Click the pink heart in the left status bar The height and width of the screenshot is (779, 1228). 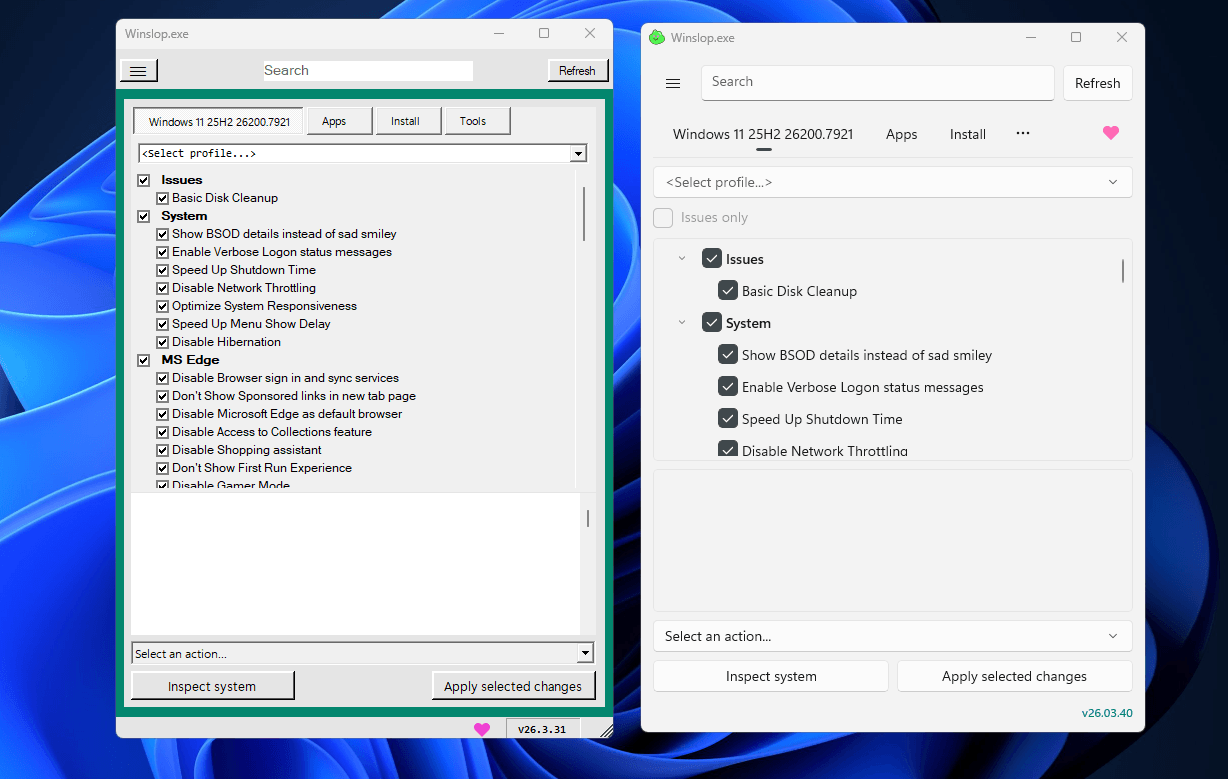click(483, 729)
